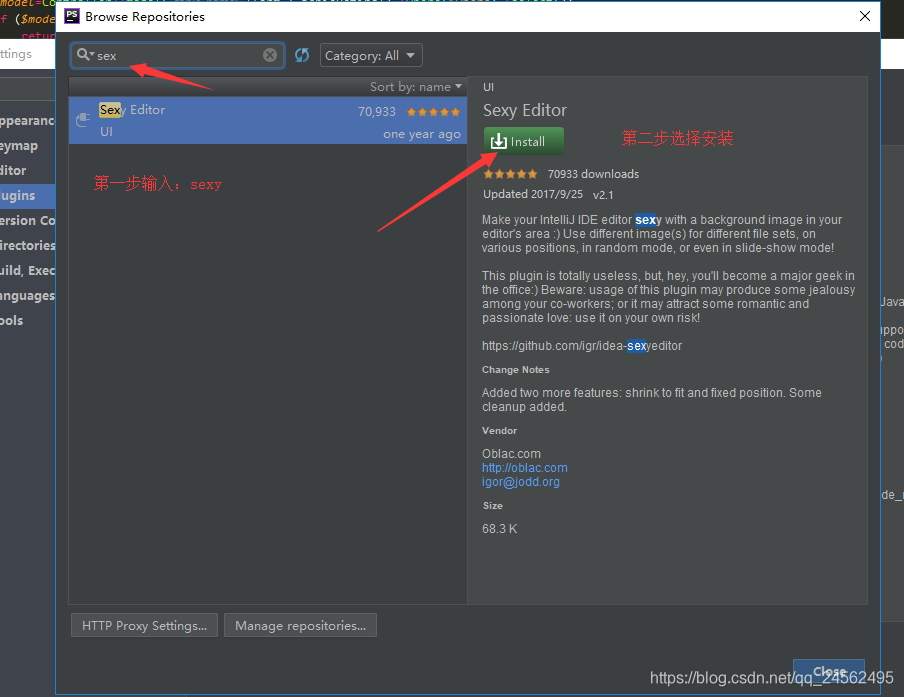Click the 'Vendor' heading
Screen dimensions: 904x697
tap(499, 431)
